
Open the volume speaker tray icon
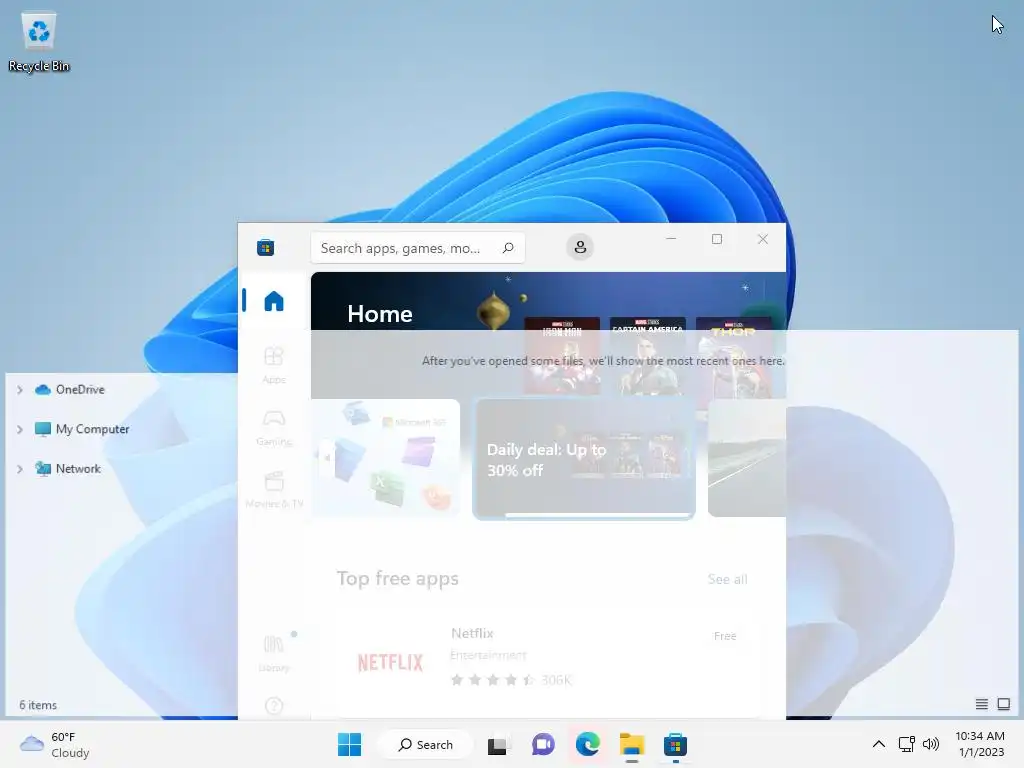coord(931,744)
